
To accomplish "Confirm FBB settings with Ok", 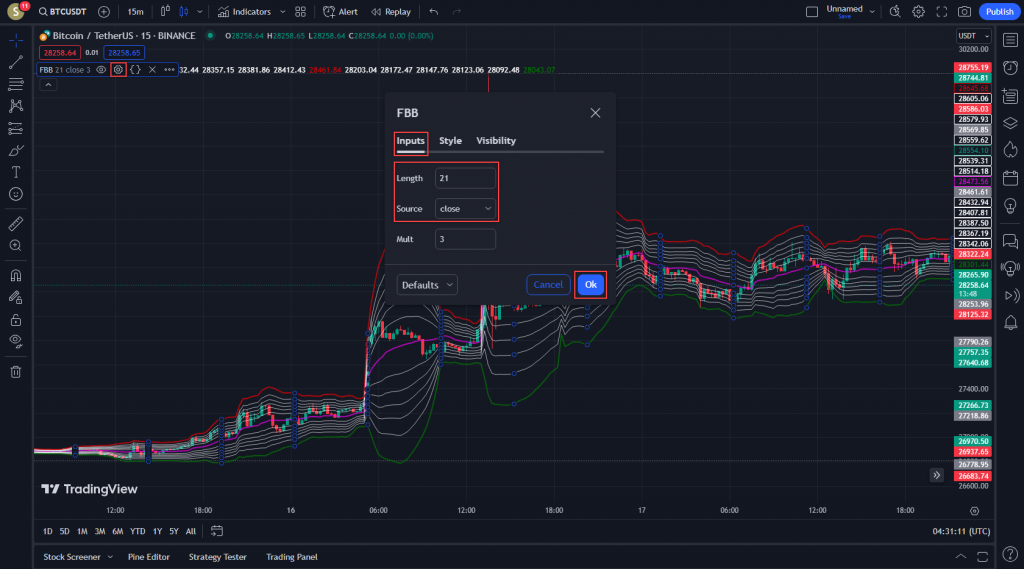I will [x=590, y=285].
